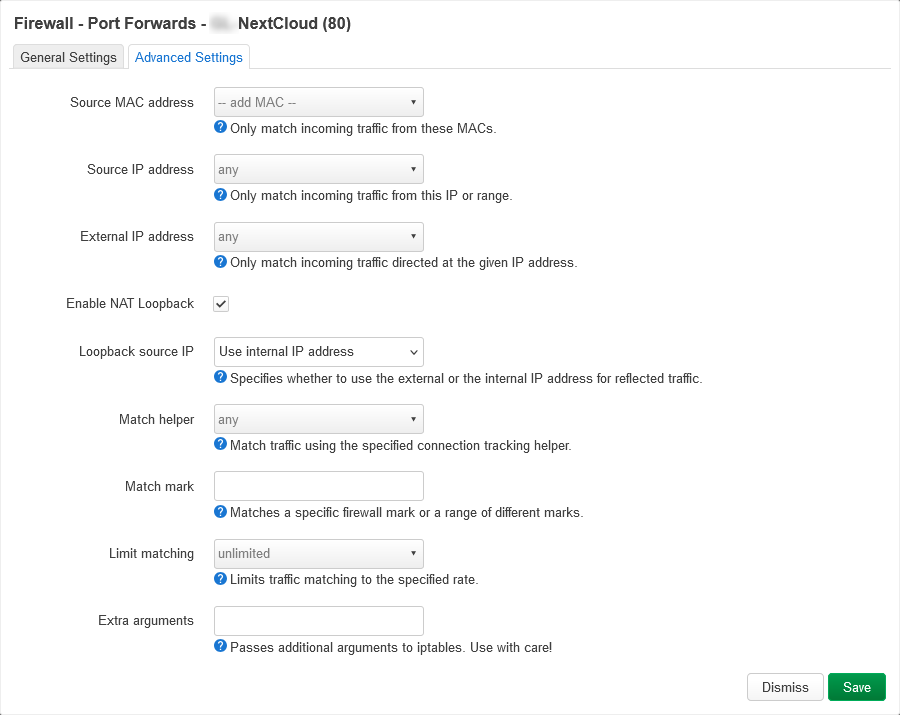The image size is (900, 715).
Task: Expand the Match helper dropdown
Action: click(x=319, y=419)
